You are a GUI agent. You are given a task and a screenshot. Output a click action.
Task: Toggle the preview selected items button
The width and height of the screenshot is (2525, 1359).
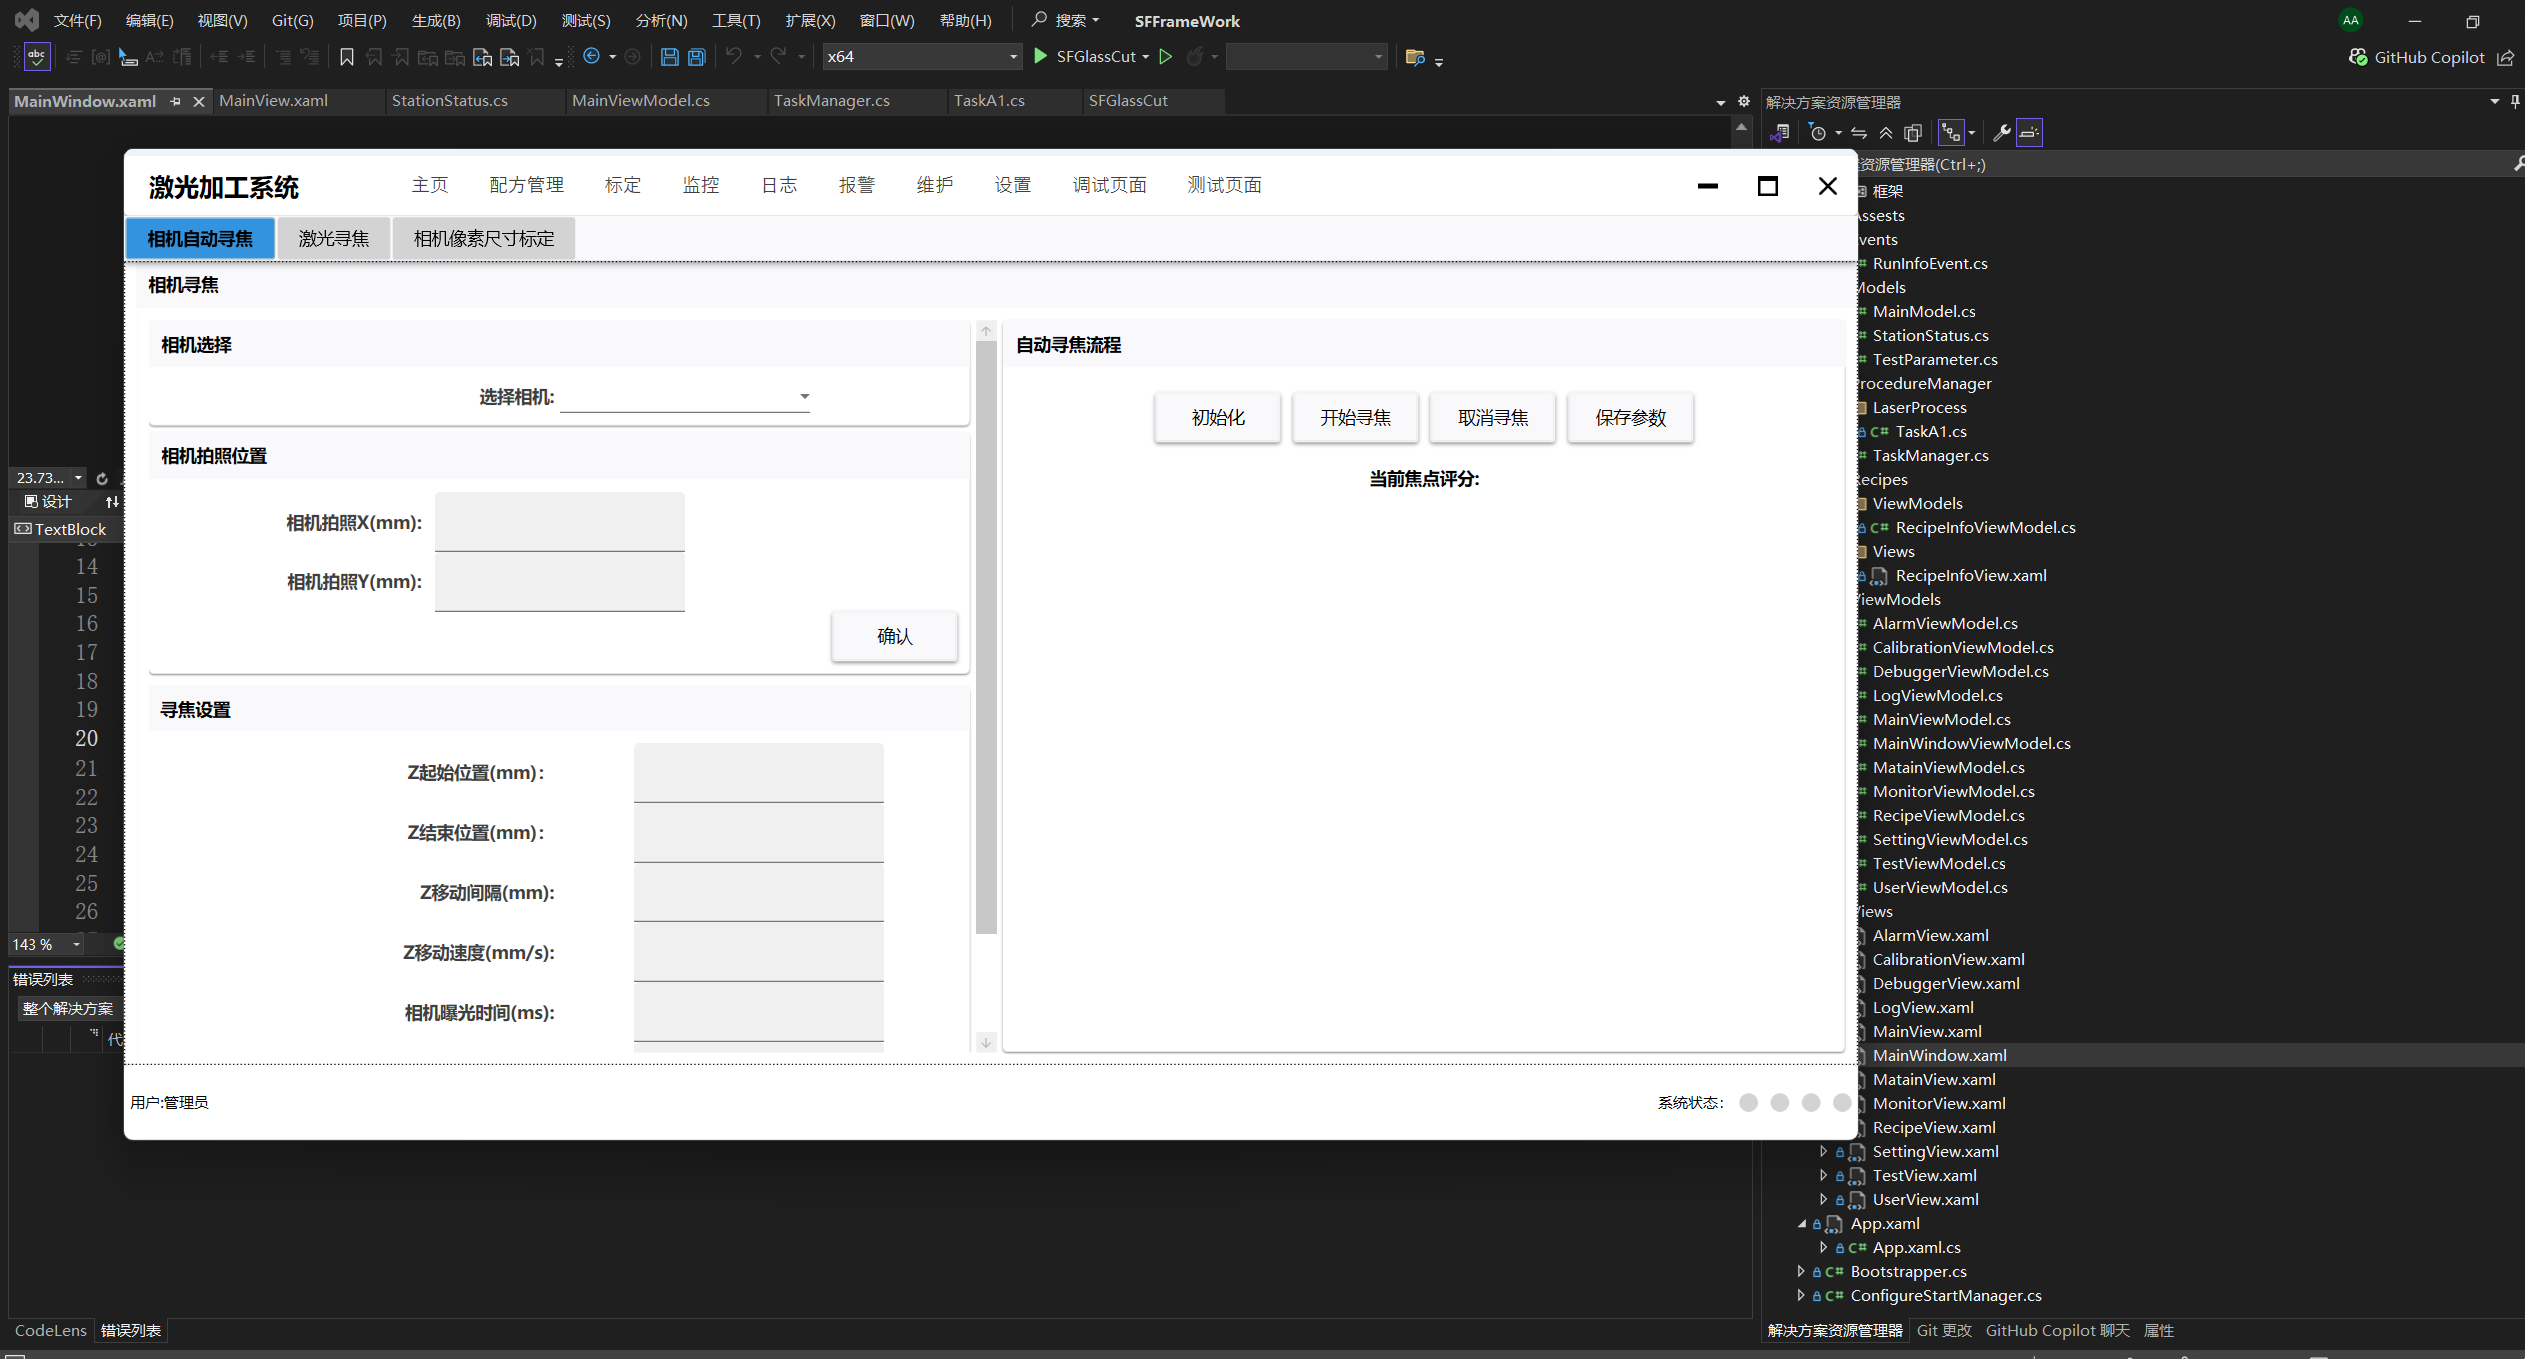2029,133
